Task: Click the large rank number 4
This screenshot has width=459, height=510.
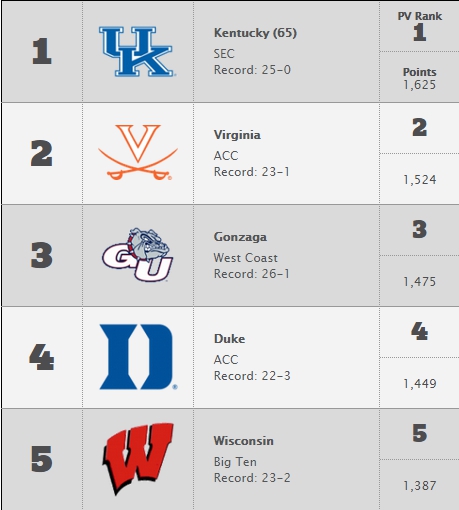Action: [42, 357]
